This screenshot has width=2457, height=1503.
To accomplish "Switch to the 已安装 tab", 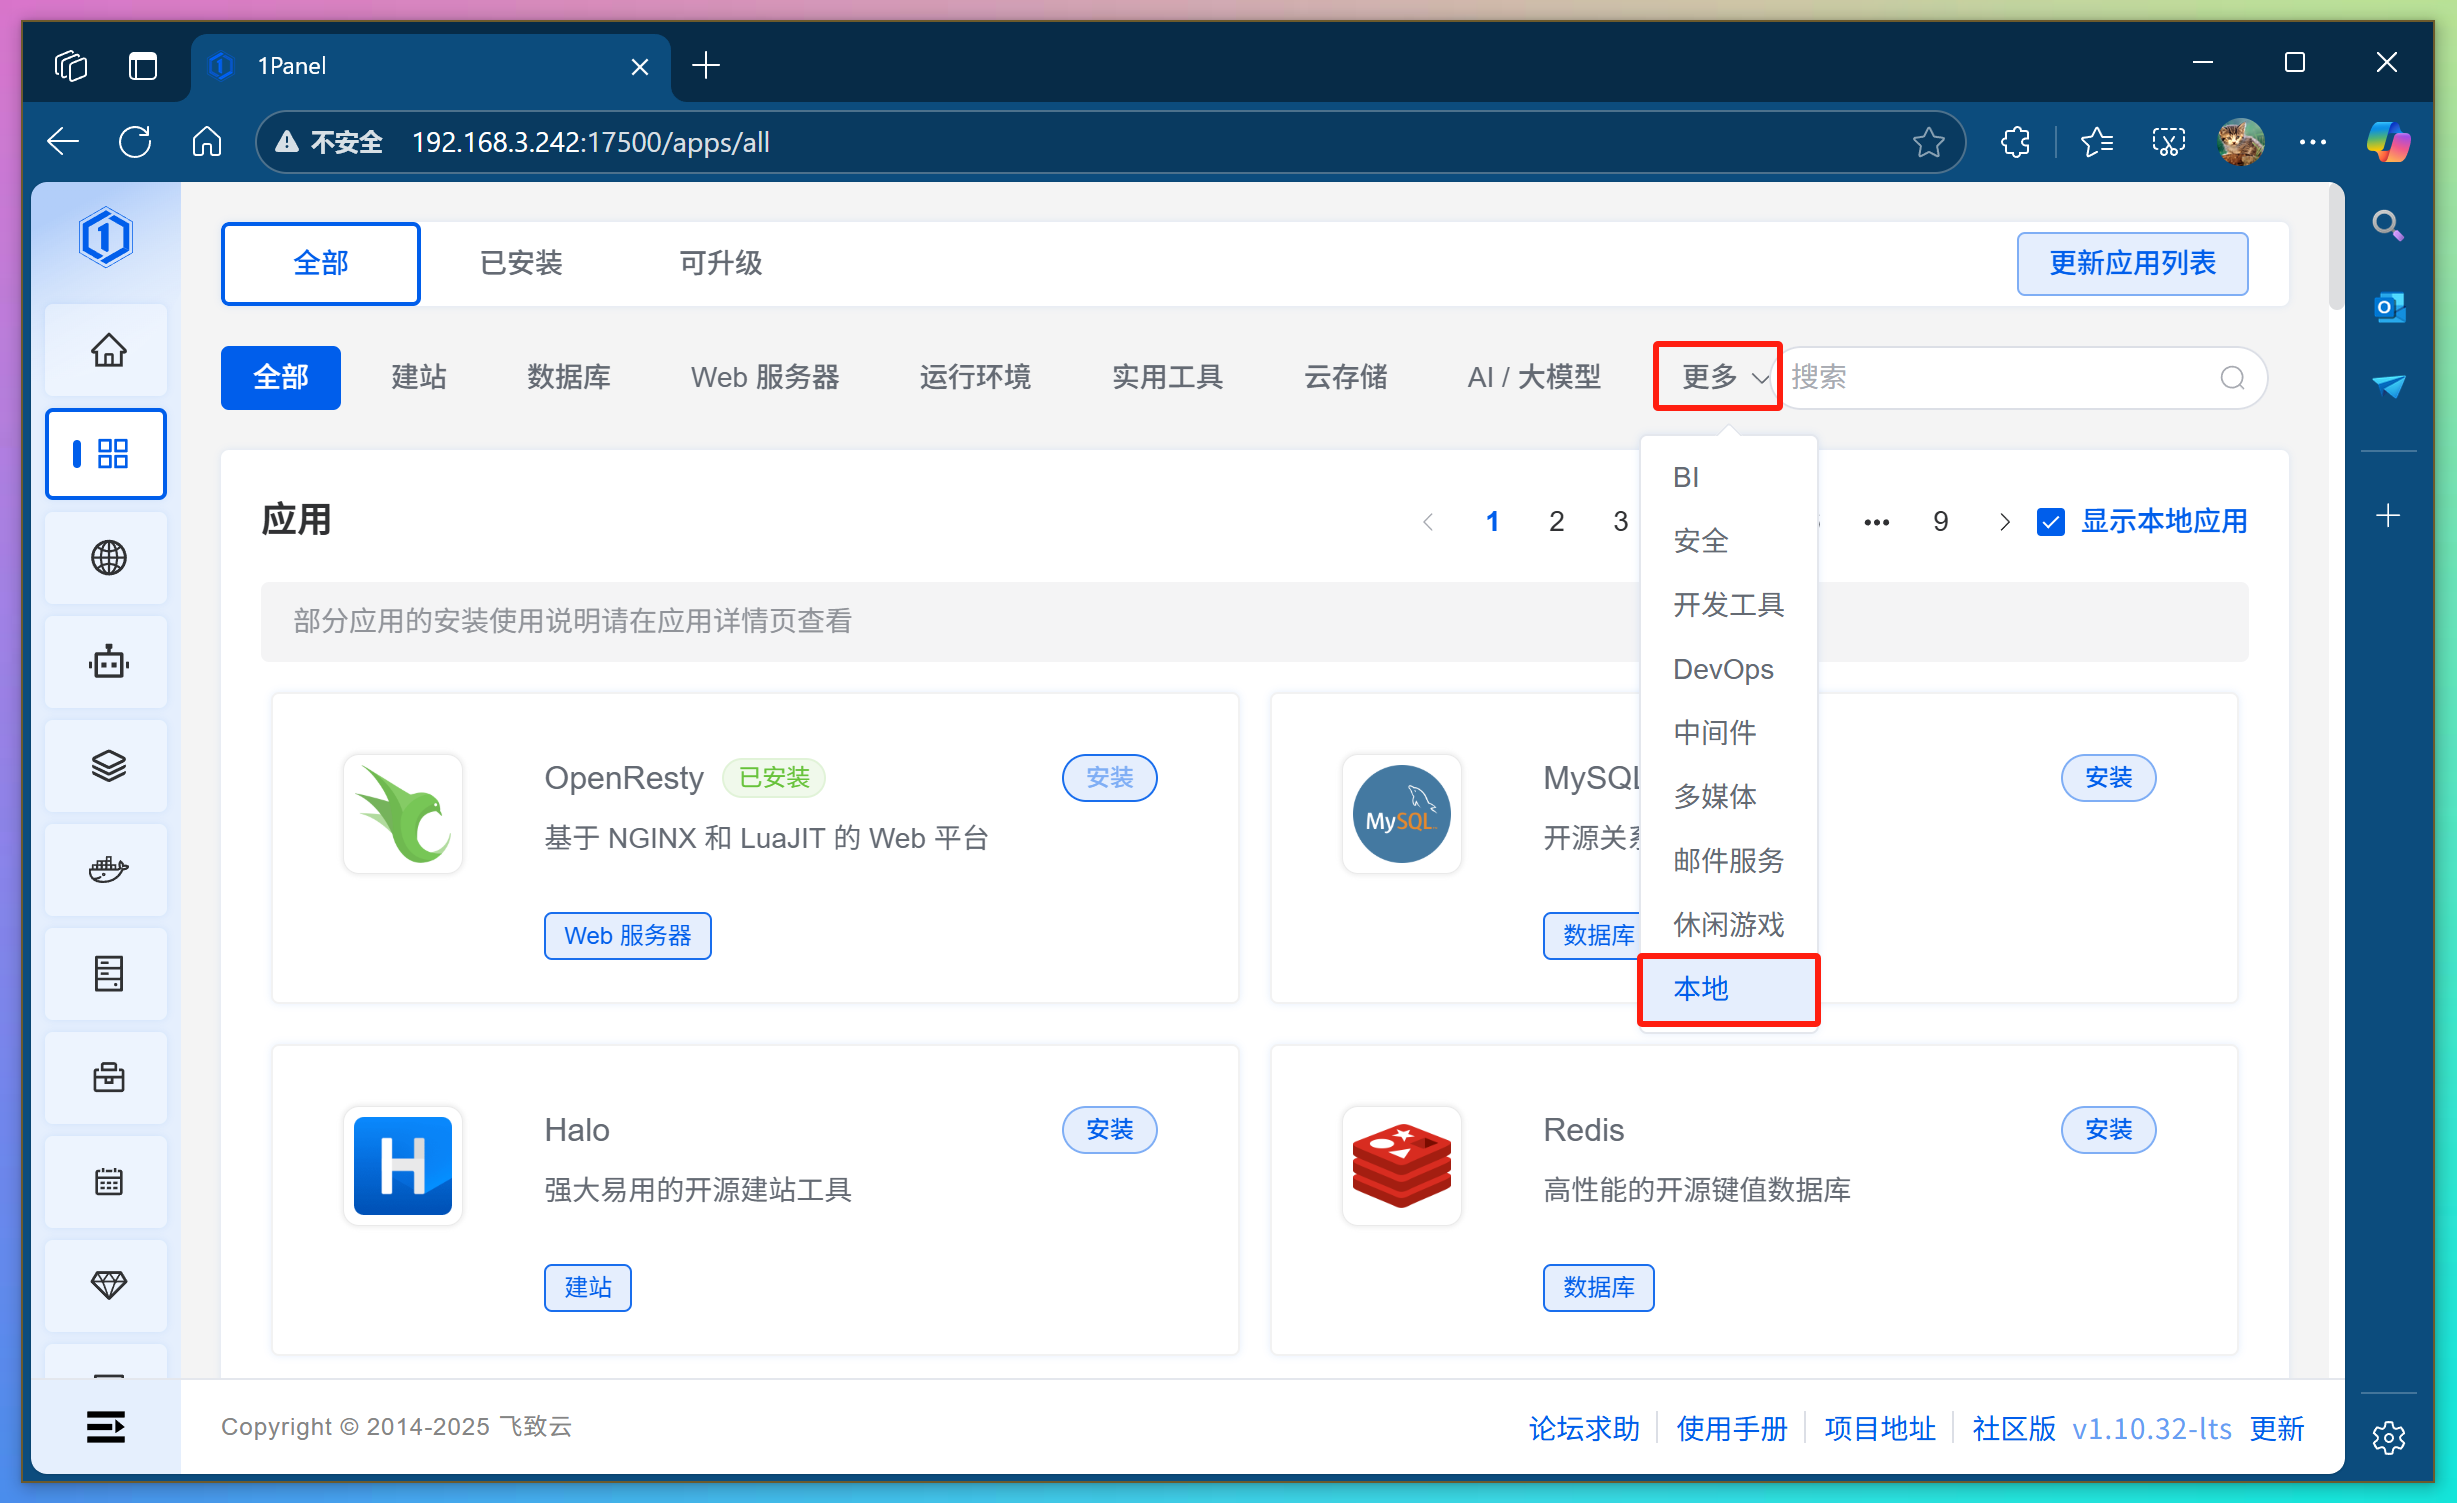I will coord(521,263).
